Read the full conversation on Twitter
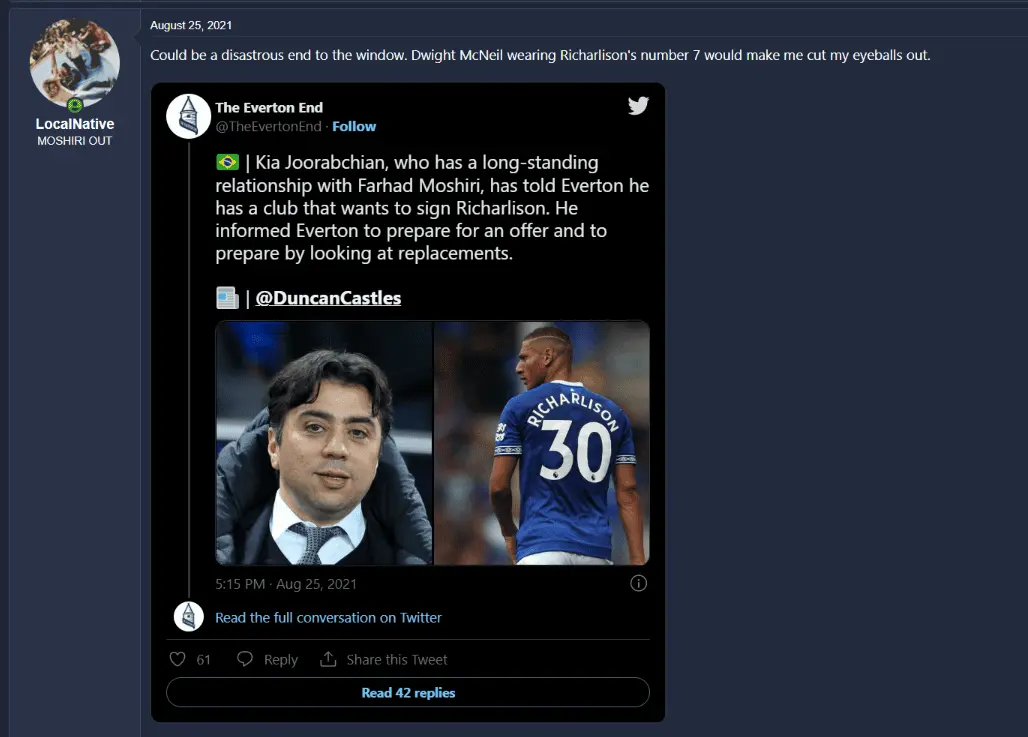This screenshot has width=1028, height=737. [x=328, y=618]
